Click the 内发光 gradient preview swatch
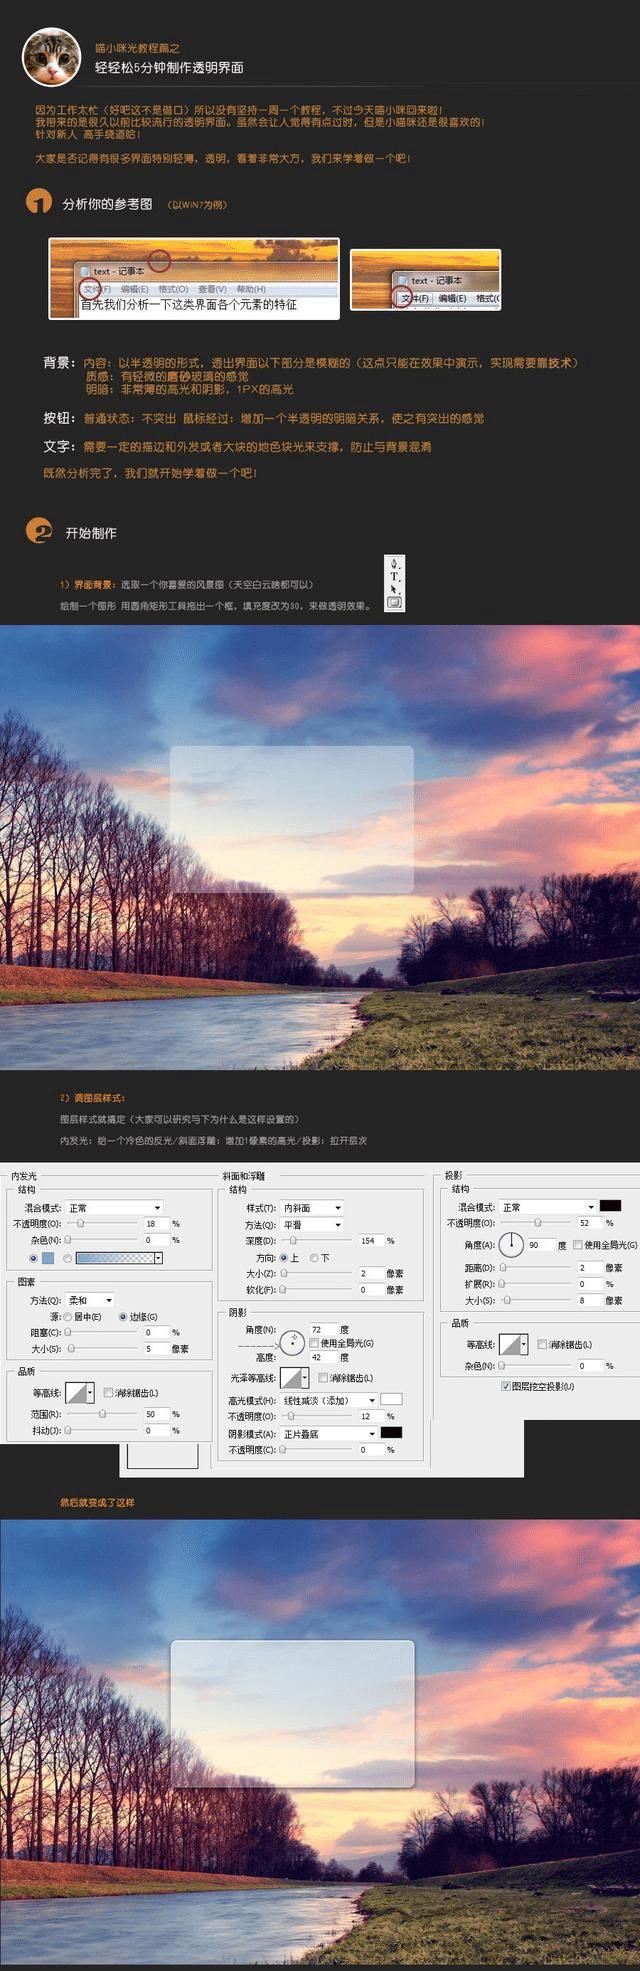Image resolution: width=640 pixels, height=1971 pixels. (115, 1258)
